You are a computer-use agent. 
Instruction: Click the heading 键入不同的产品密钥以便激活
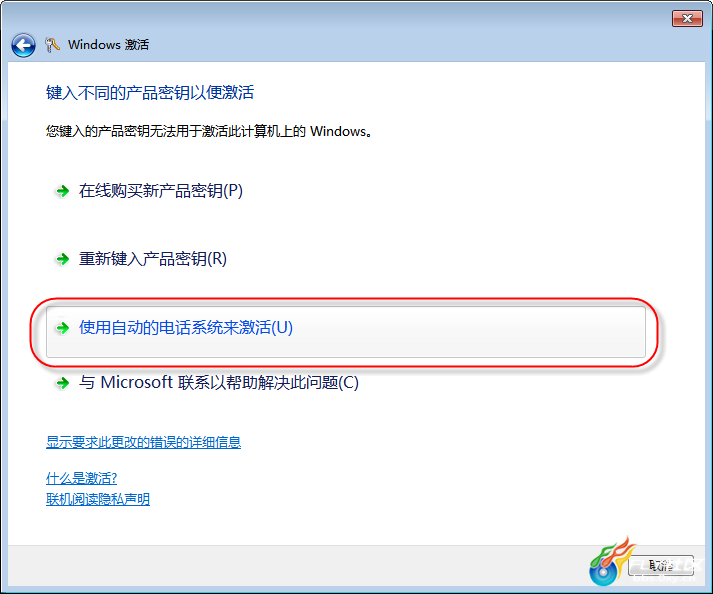pos(150,92)
